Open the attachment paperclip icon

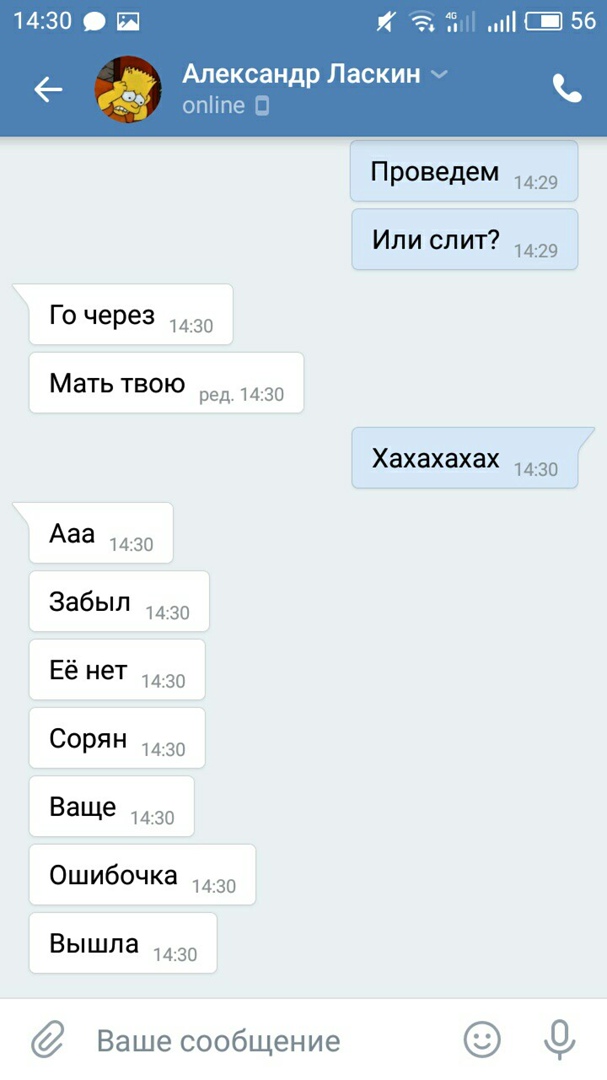tap(48, 1040)
